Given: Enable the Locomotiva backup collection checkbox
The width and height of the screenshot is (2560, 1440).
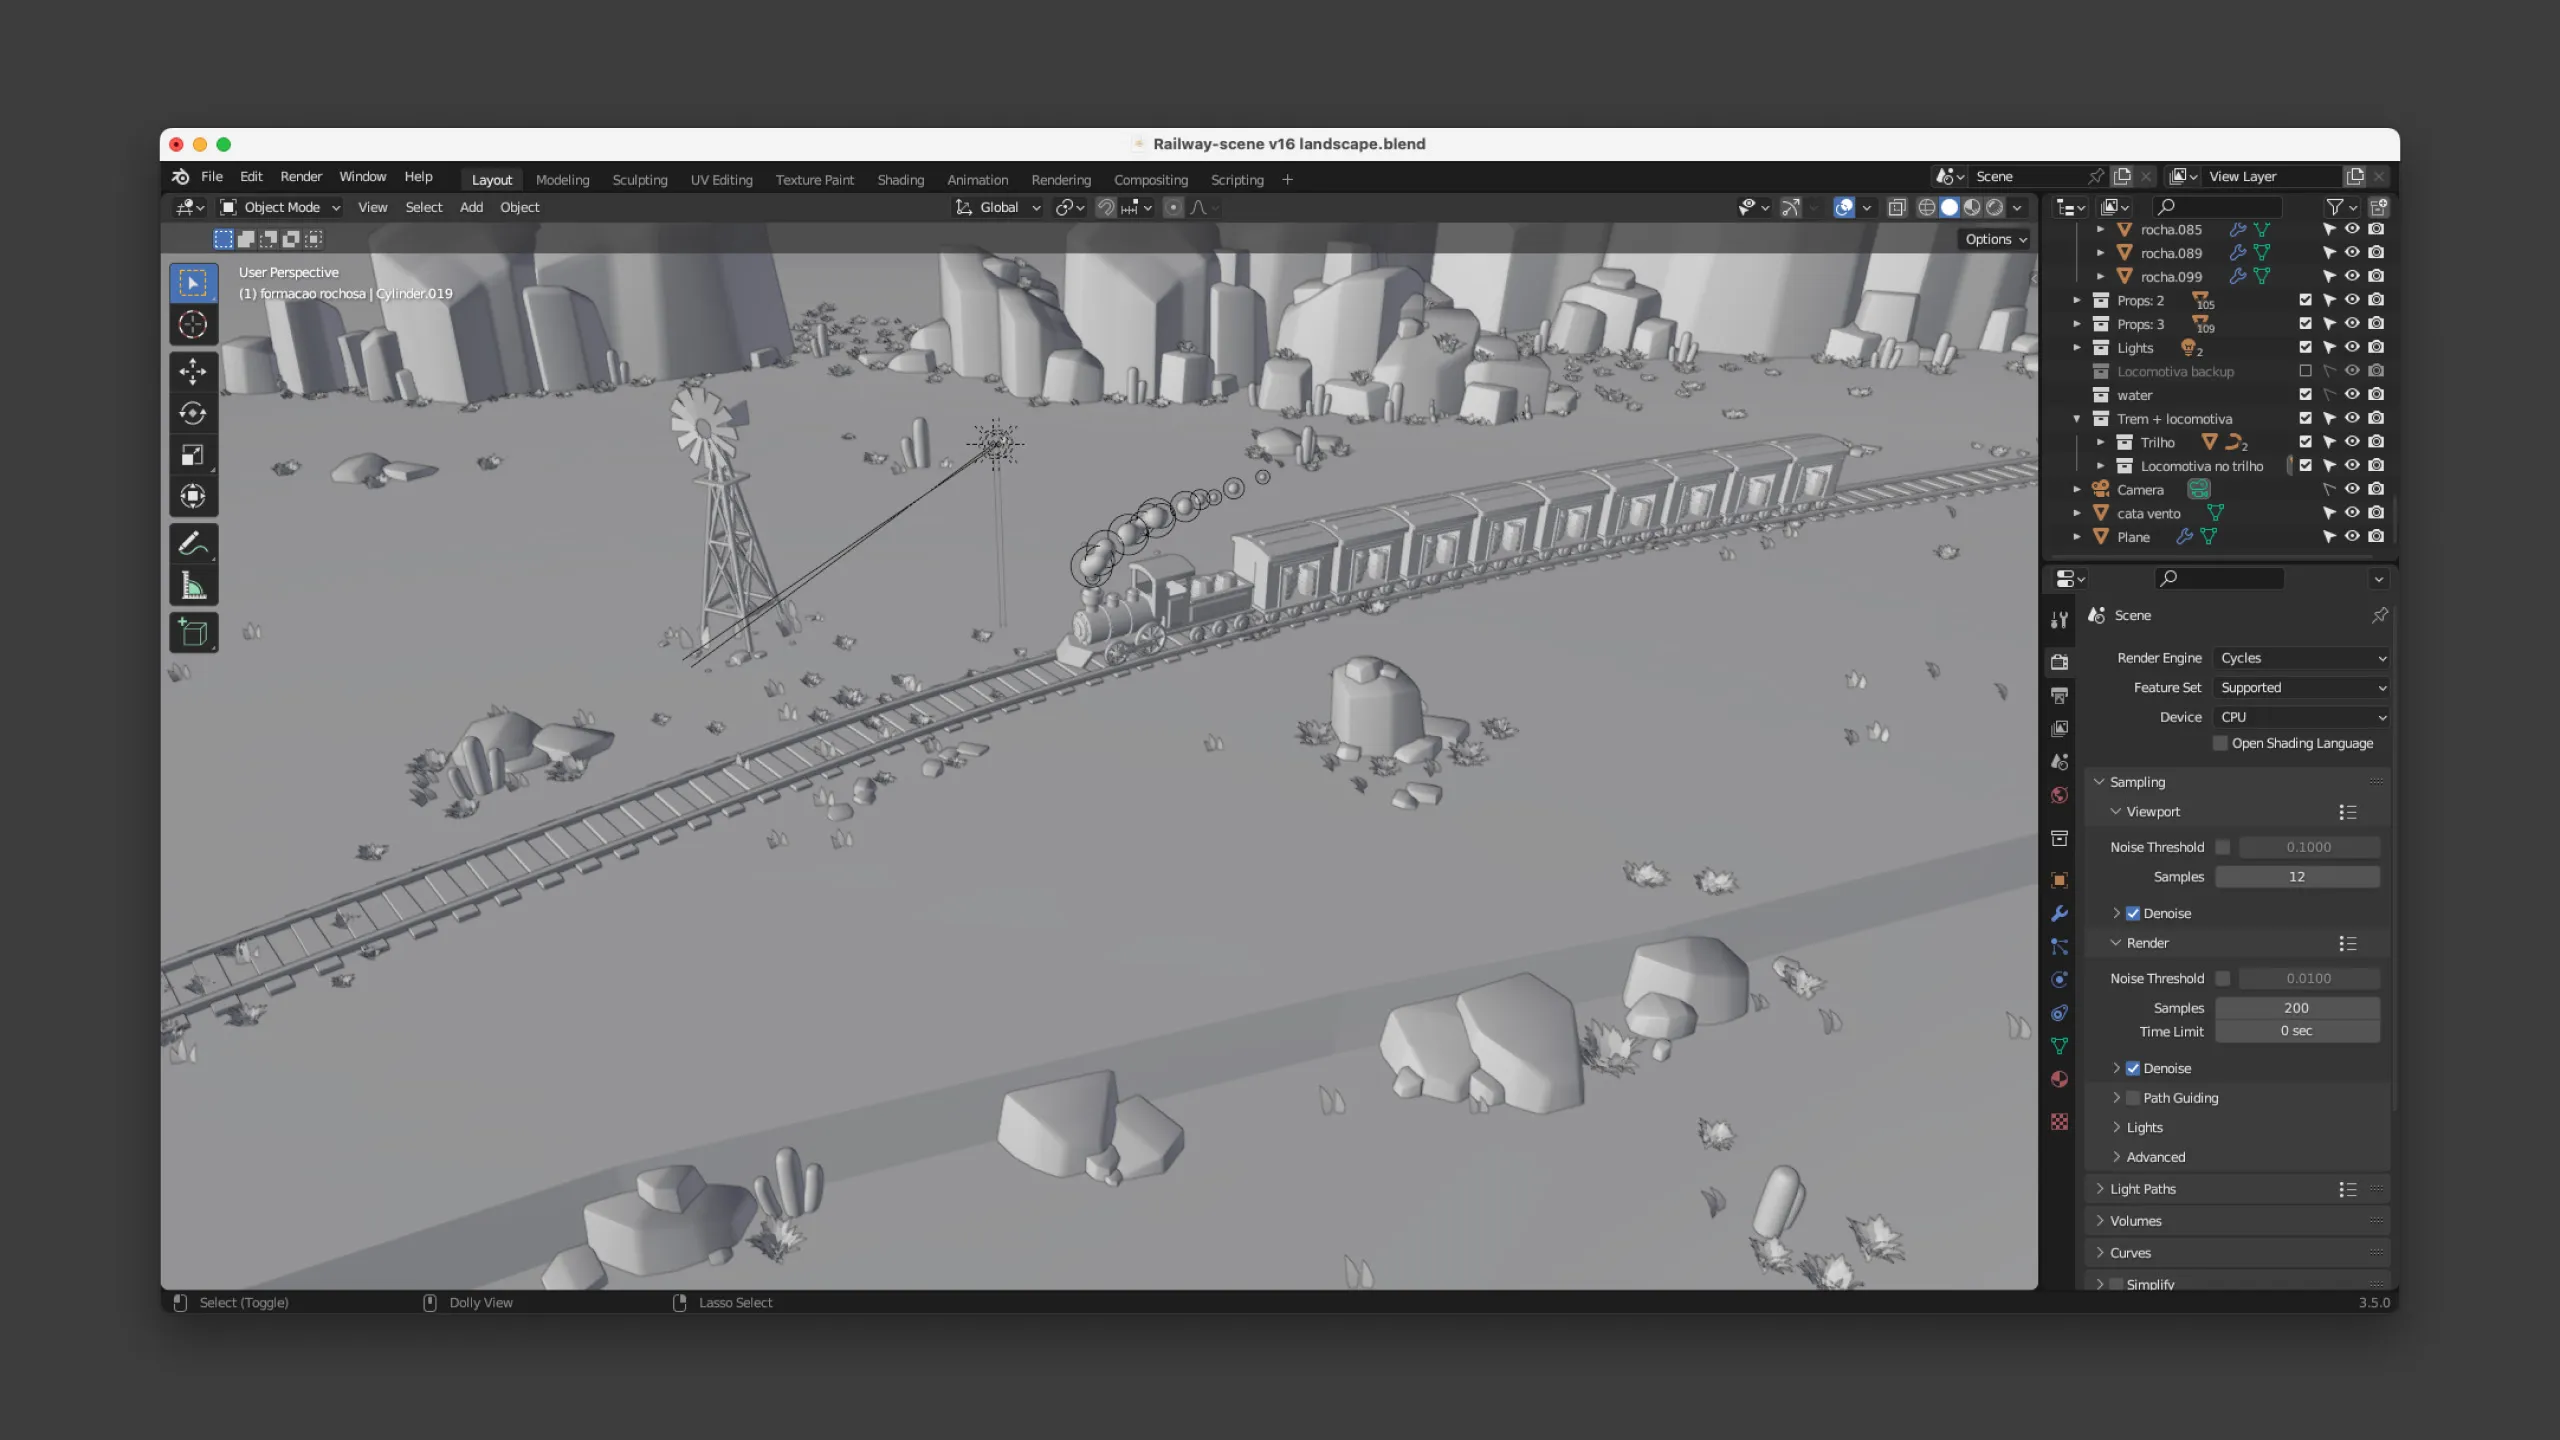Looking at the screenshot, I should [2305, 371].
